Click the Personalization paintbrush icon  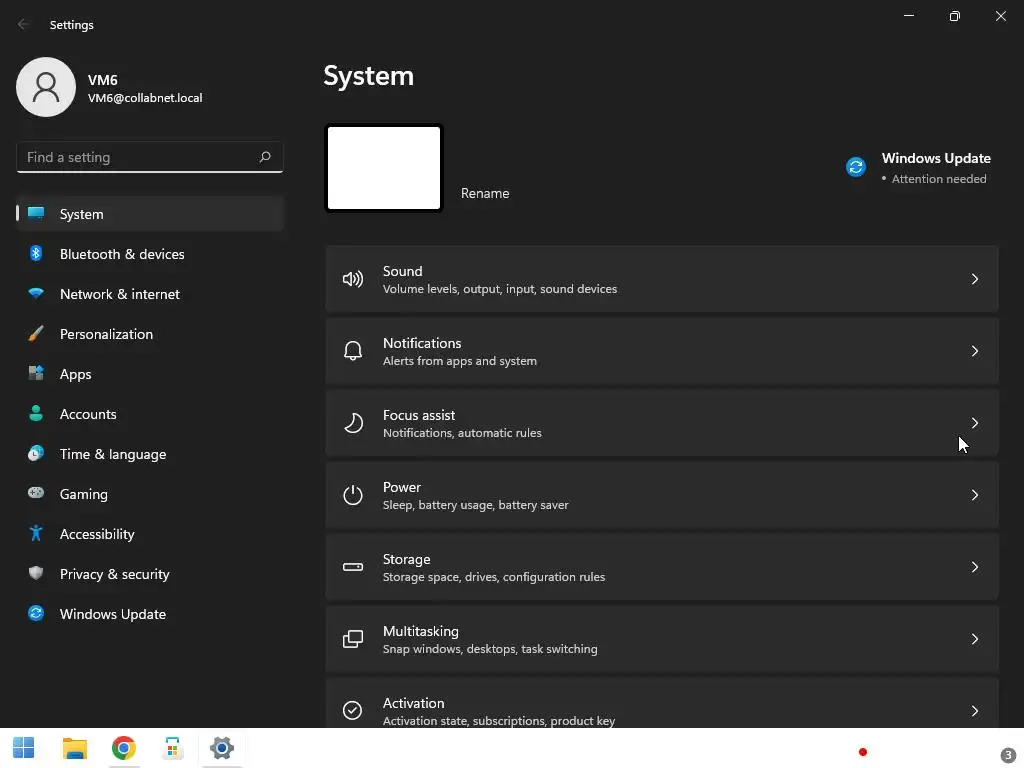coord(36,334)
